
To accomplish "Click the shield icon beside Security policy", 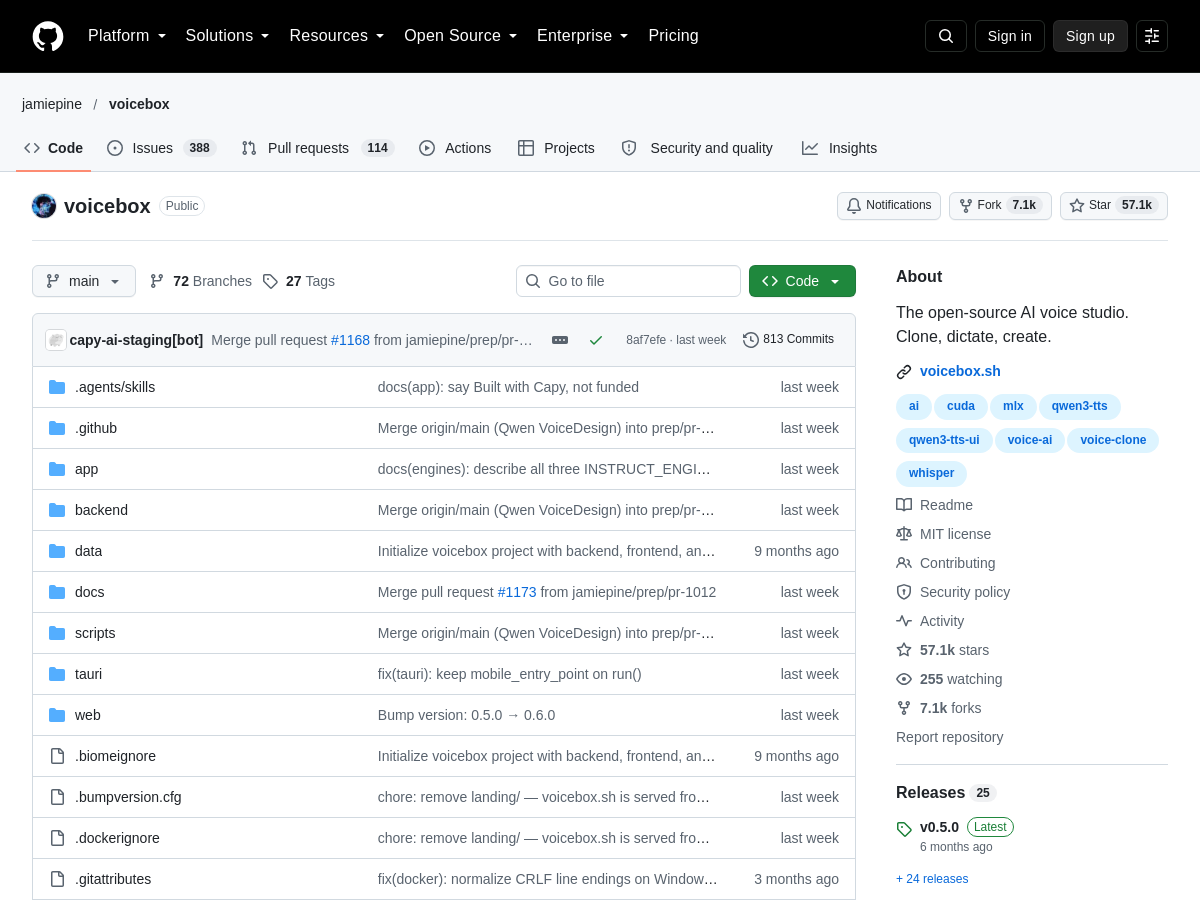I will point(904,592).
